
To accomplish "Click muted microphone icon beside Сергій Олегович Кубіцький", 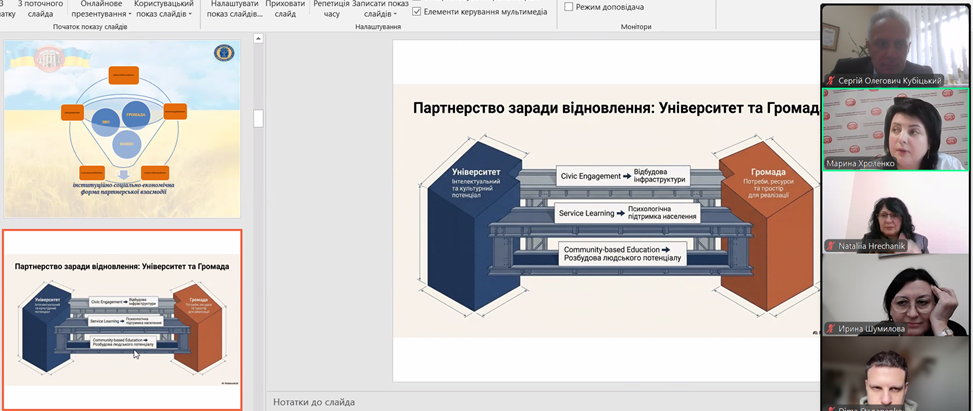I will tap(830, 80).
